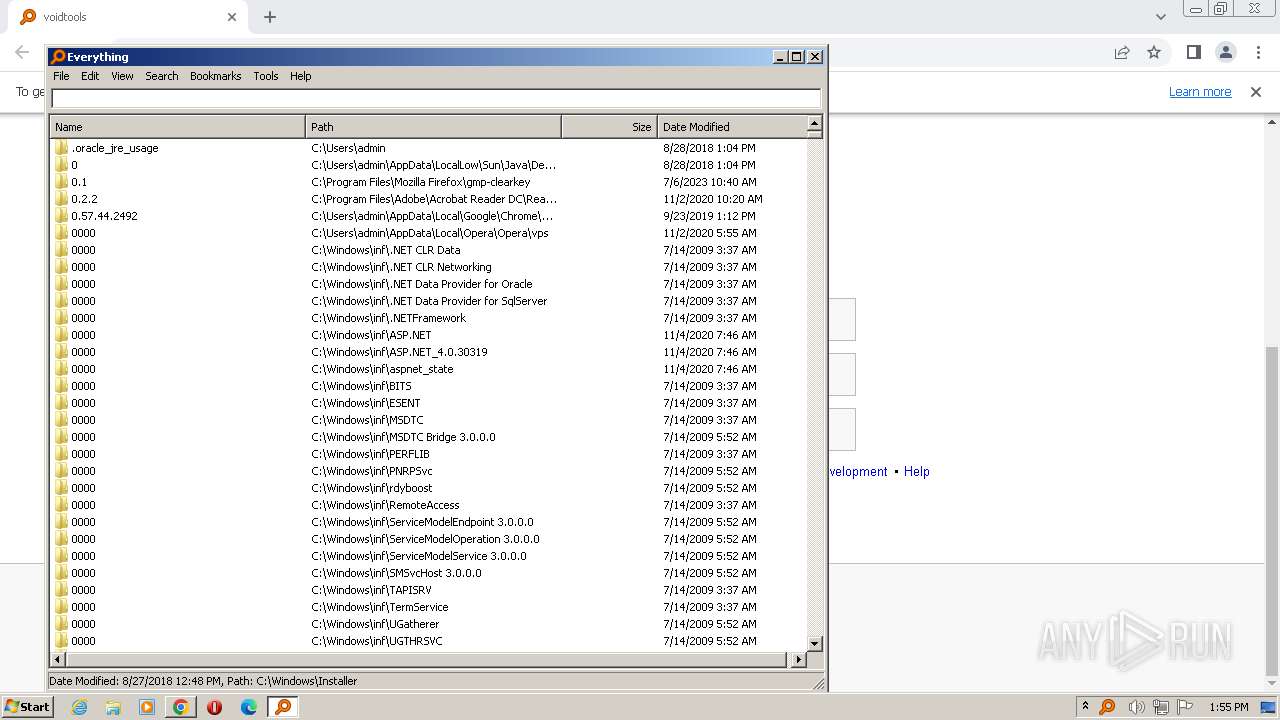Viewport: 1280px width, 720px height.
Task: Click path C:\Windows\inf\MSDTC Bridge 3.0.0.0
Action: (403, 437)
